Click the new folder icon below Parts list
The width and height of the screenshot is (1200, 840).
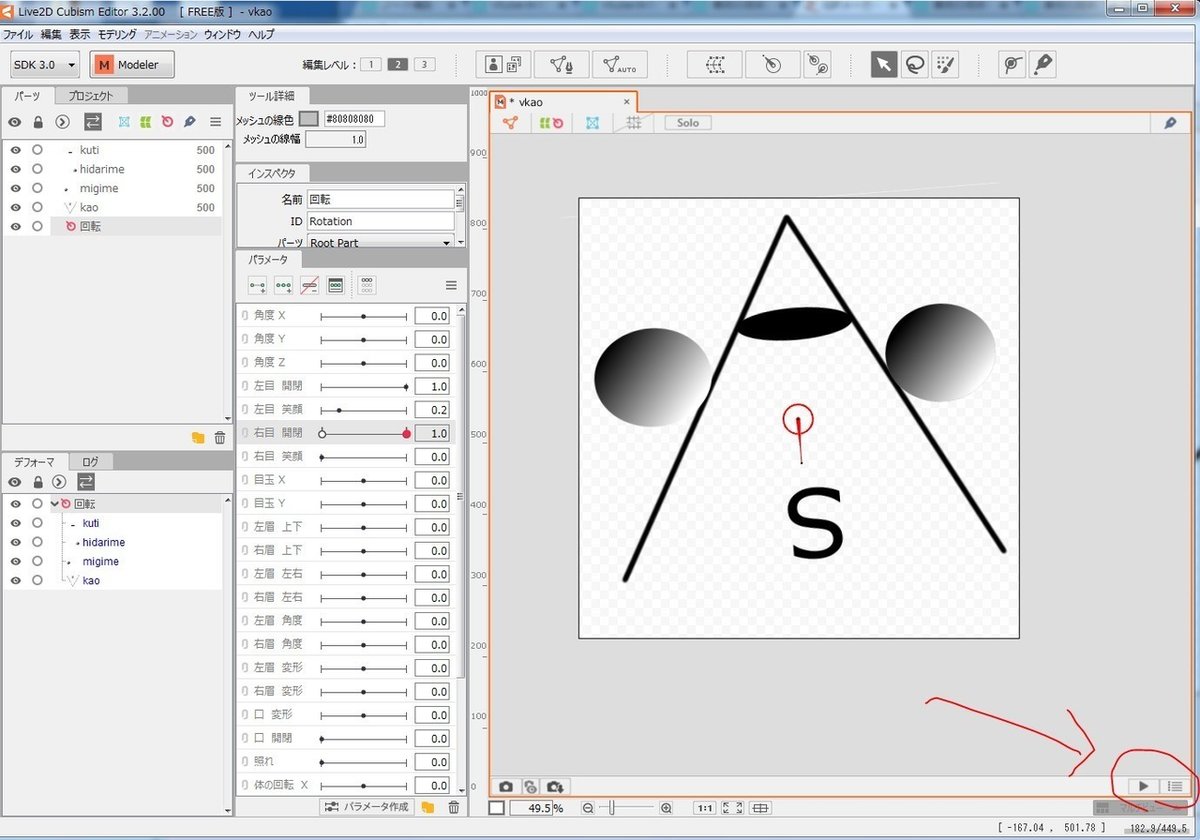coord(198,438)
